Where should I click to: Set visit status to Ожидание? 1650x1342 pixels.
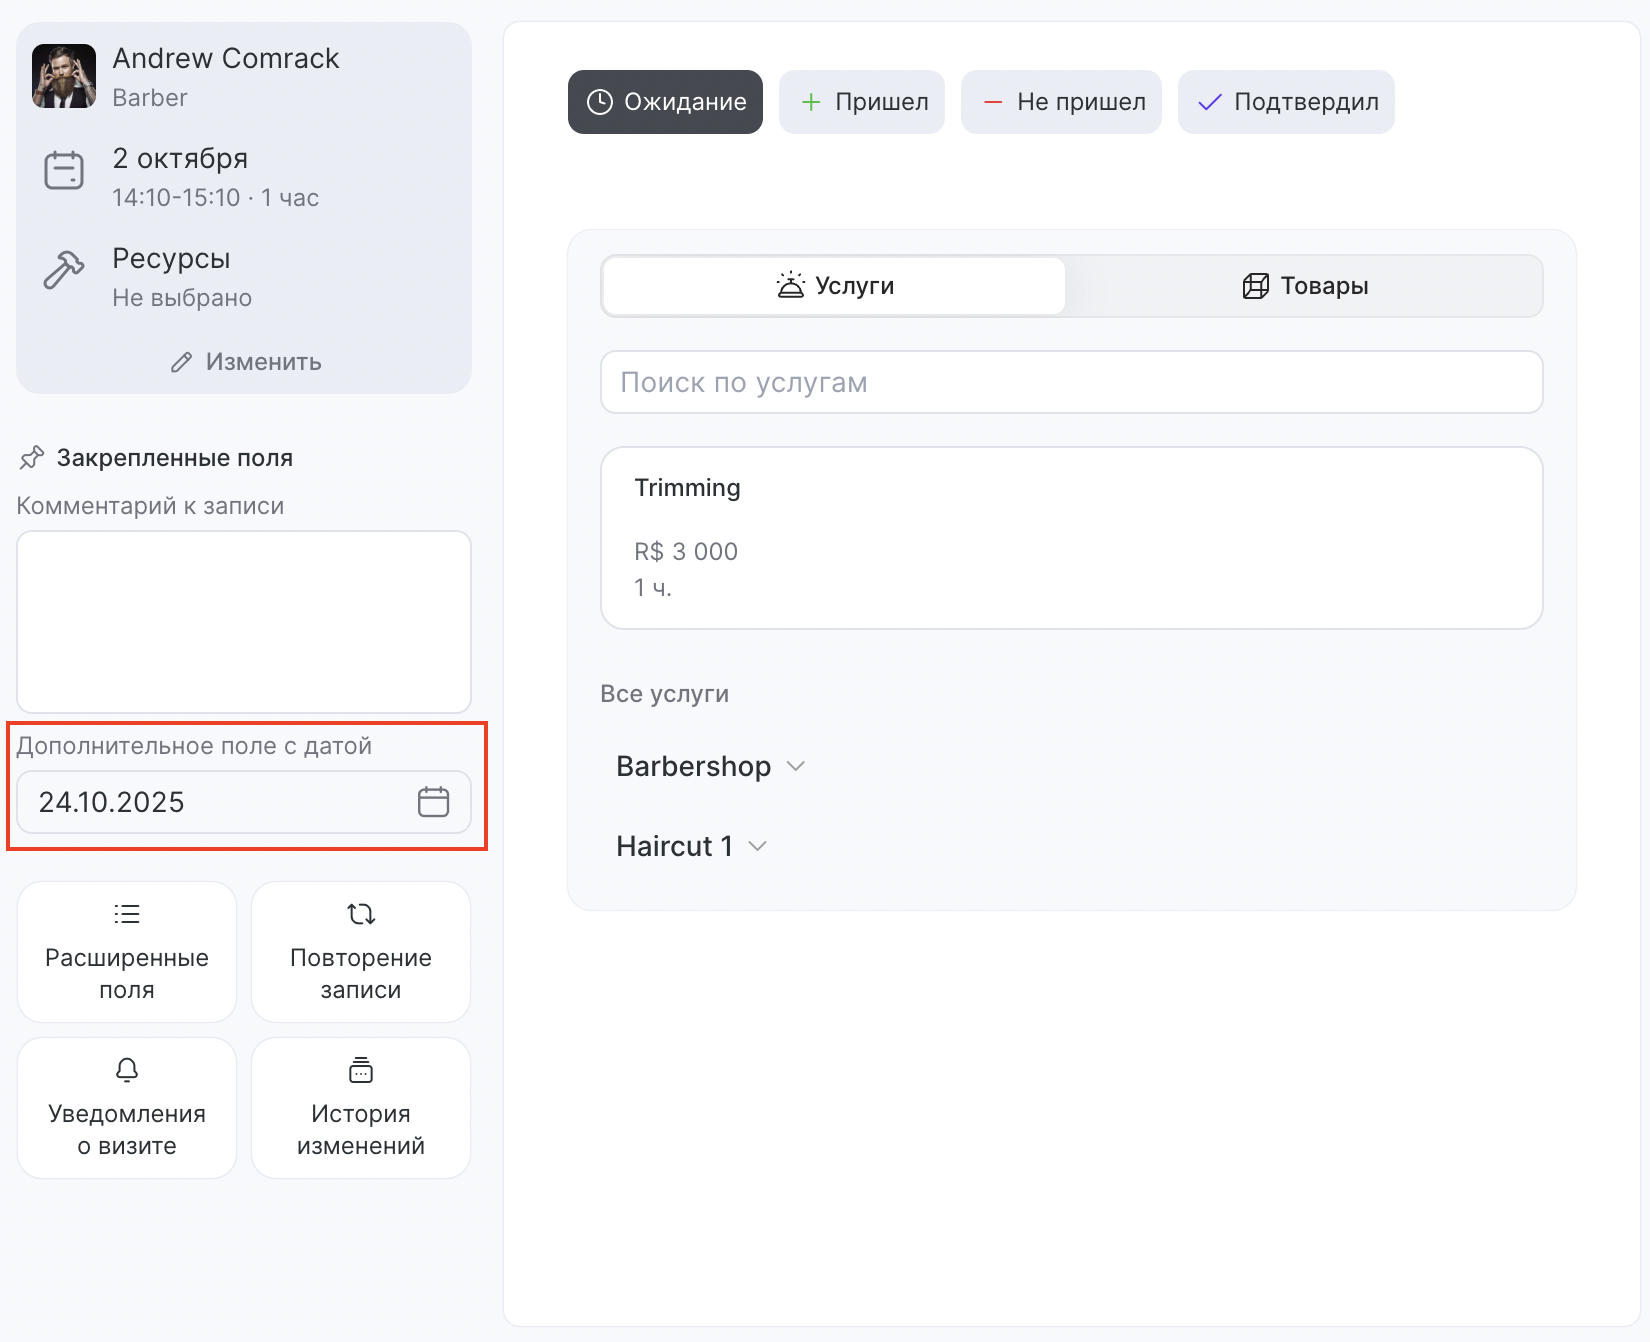665,102
